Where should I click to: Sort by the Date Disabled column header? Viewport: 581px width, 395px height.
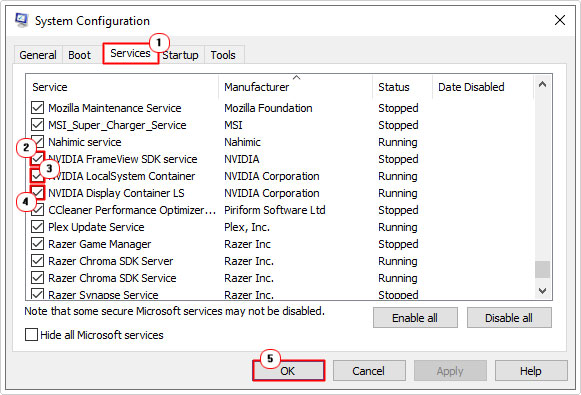[x=483, y=87]
